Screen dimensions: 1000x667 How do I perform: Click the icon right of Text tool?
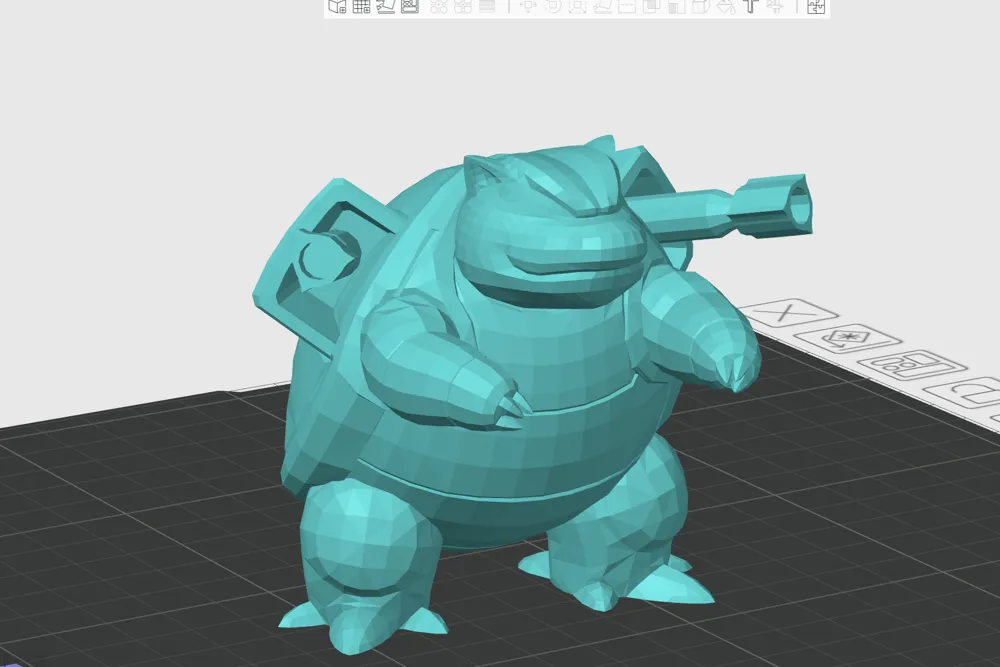tap(776, 6)
